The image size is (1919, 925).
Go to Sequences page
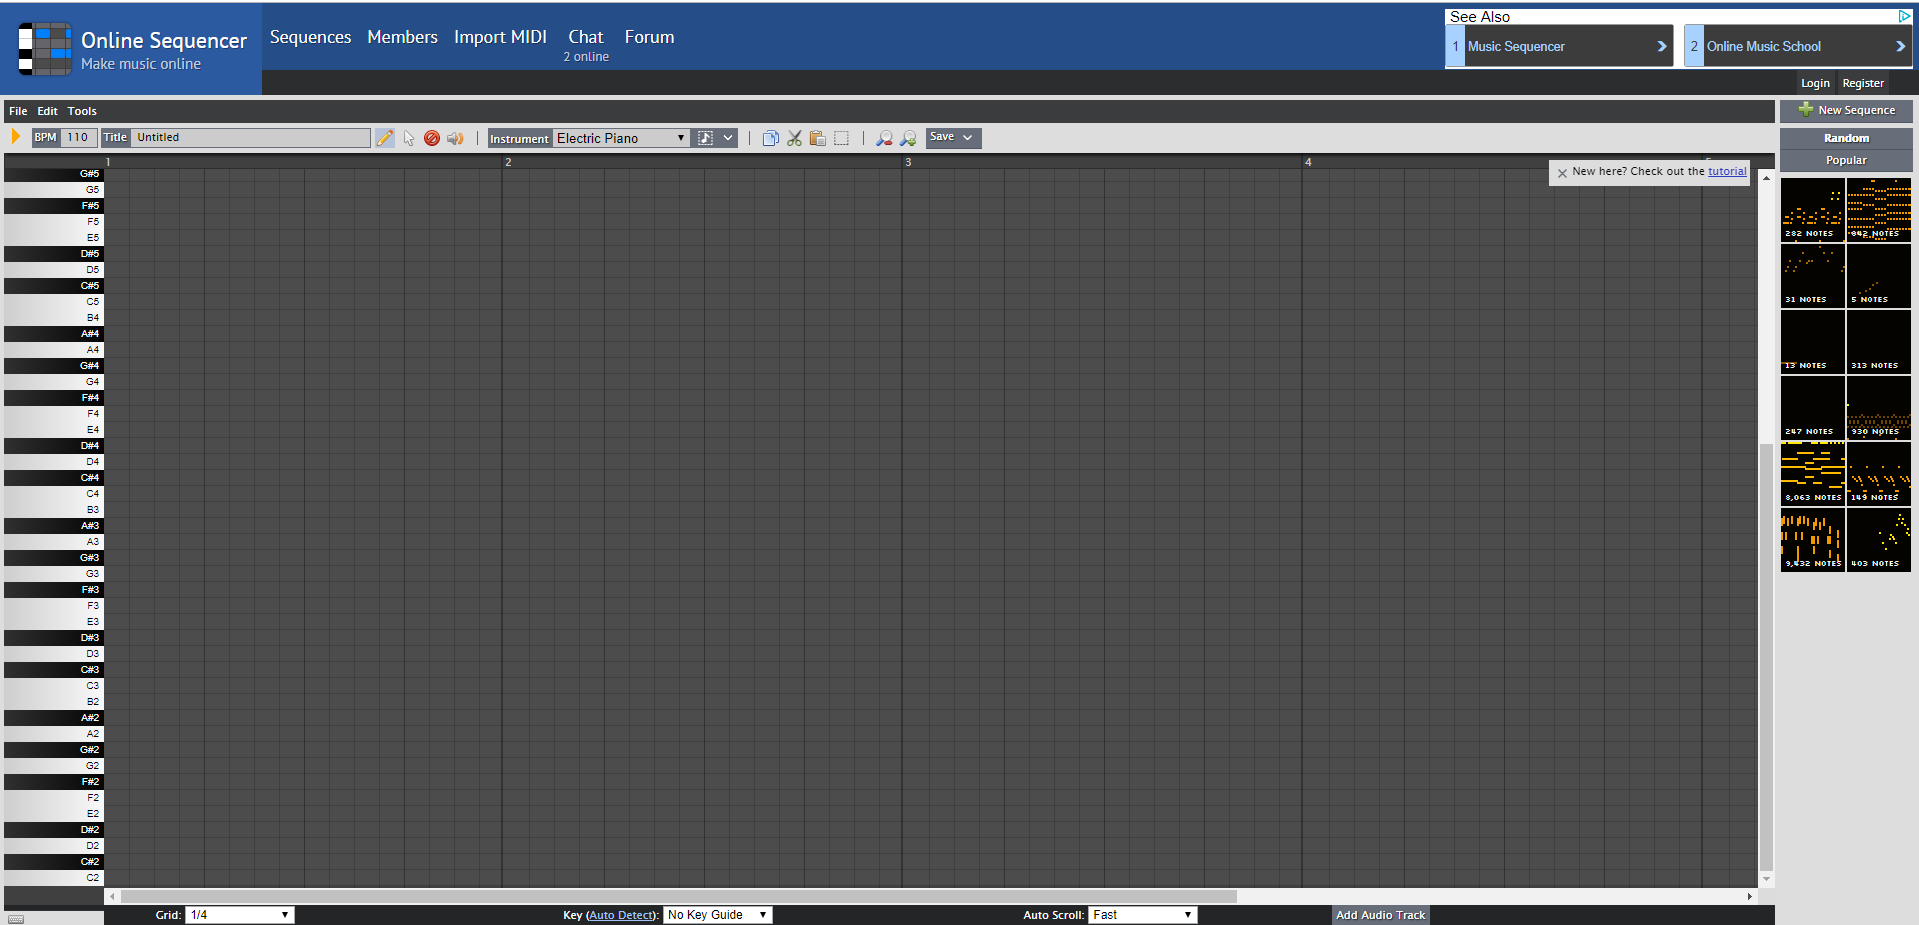pos(310,37)
